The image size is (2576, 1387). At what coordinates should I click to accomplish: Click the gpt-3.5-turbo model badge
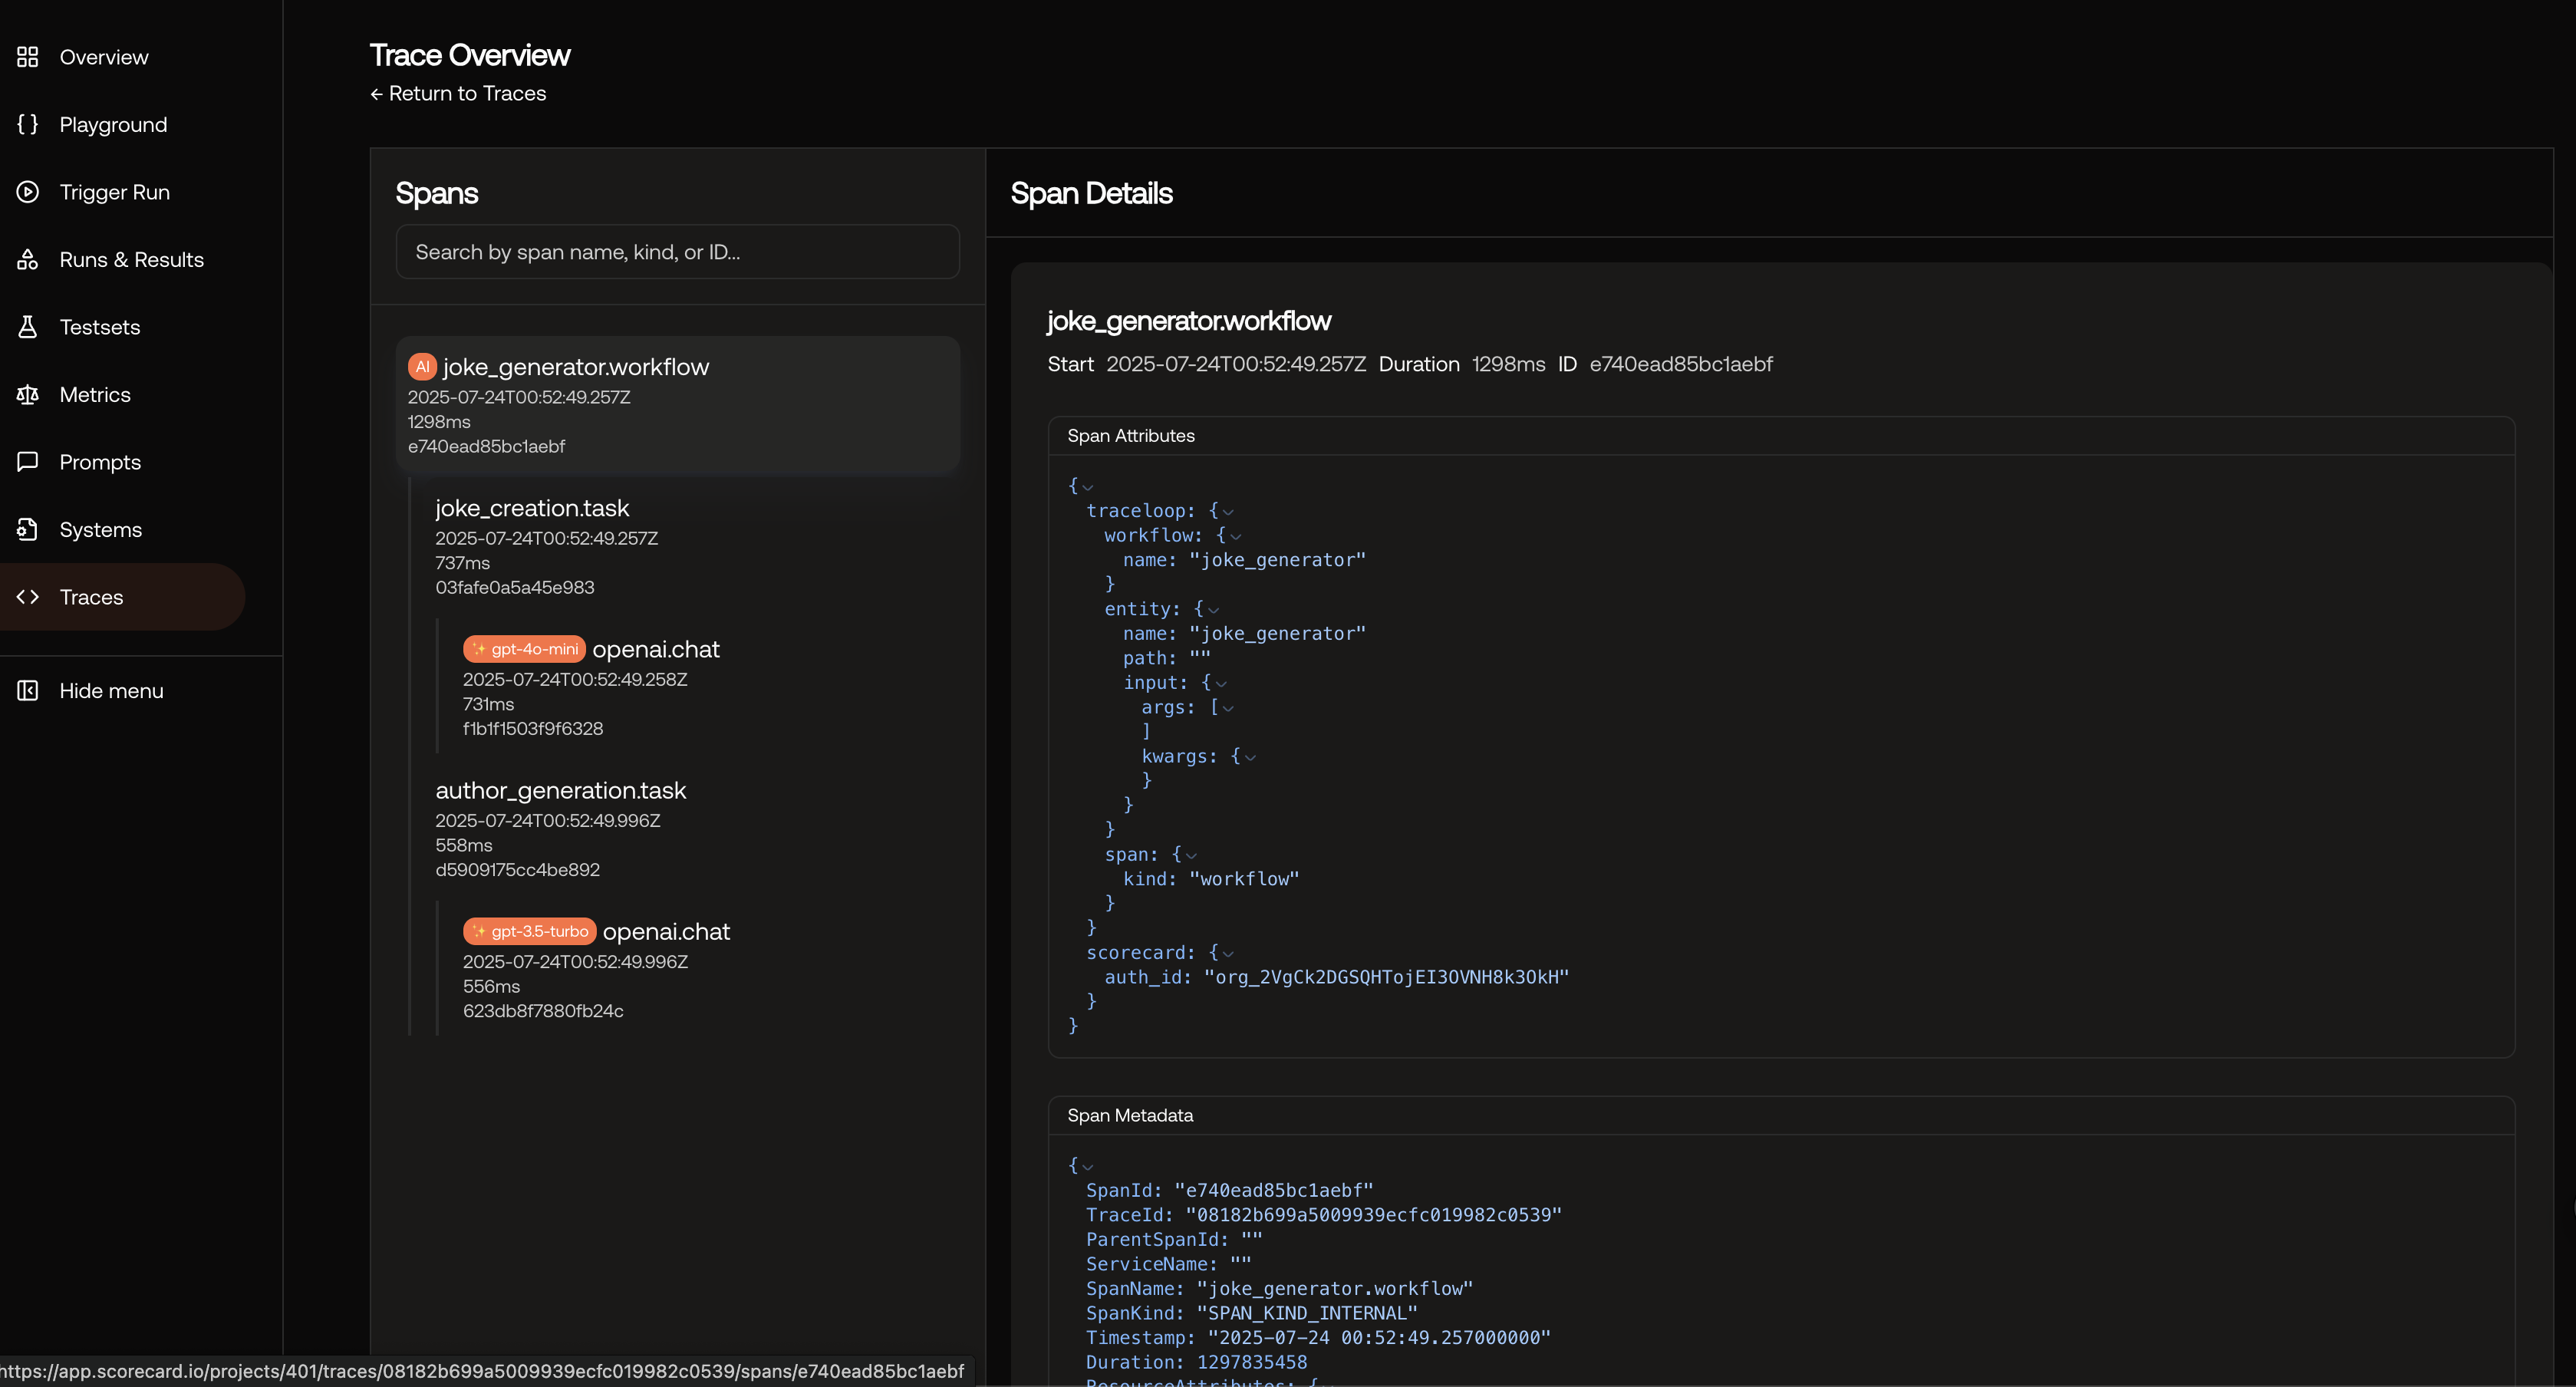529,931
